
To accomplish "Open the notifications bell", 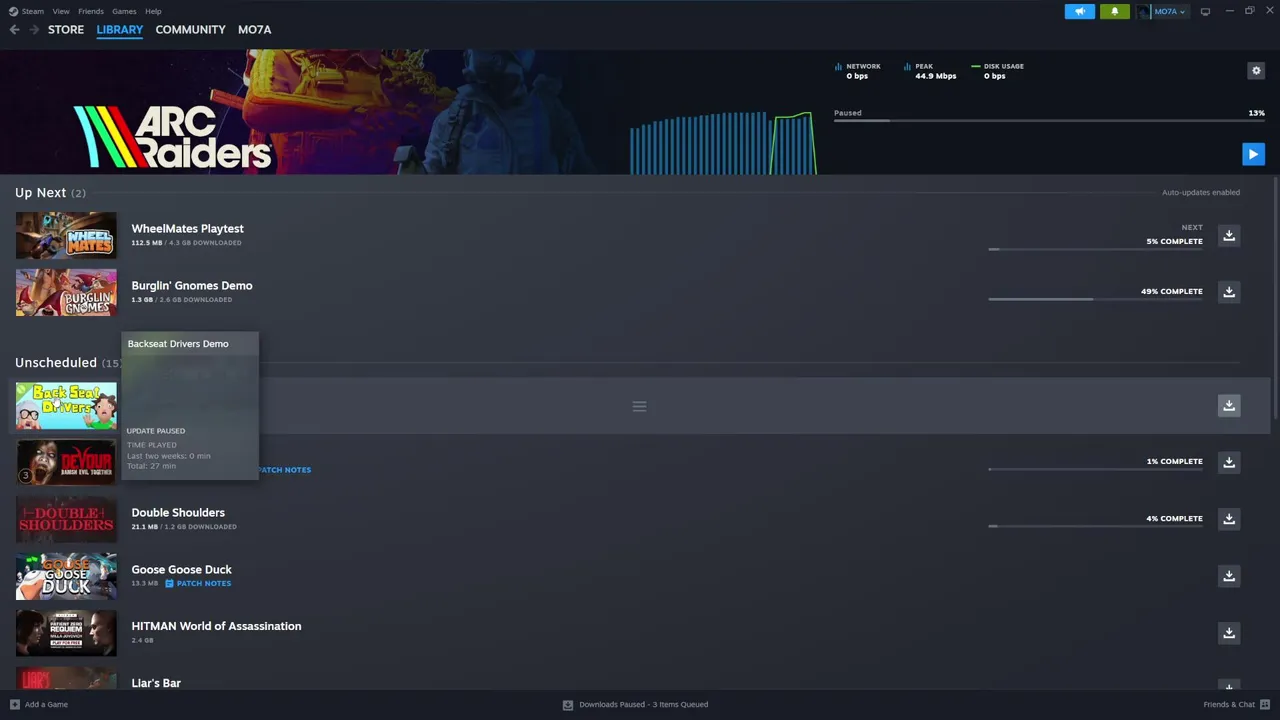I will [1115, 12].
